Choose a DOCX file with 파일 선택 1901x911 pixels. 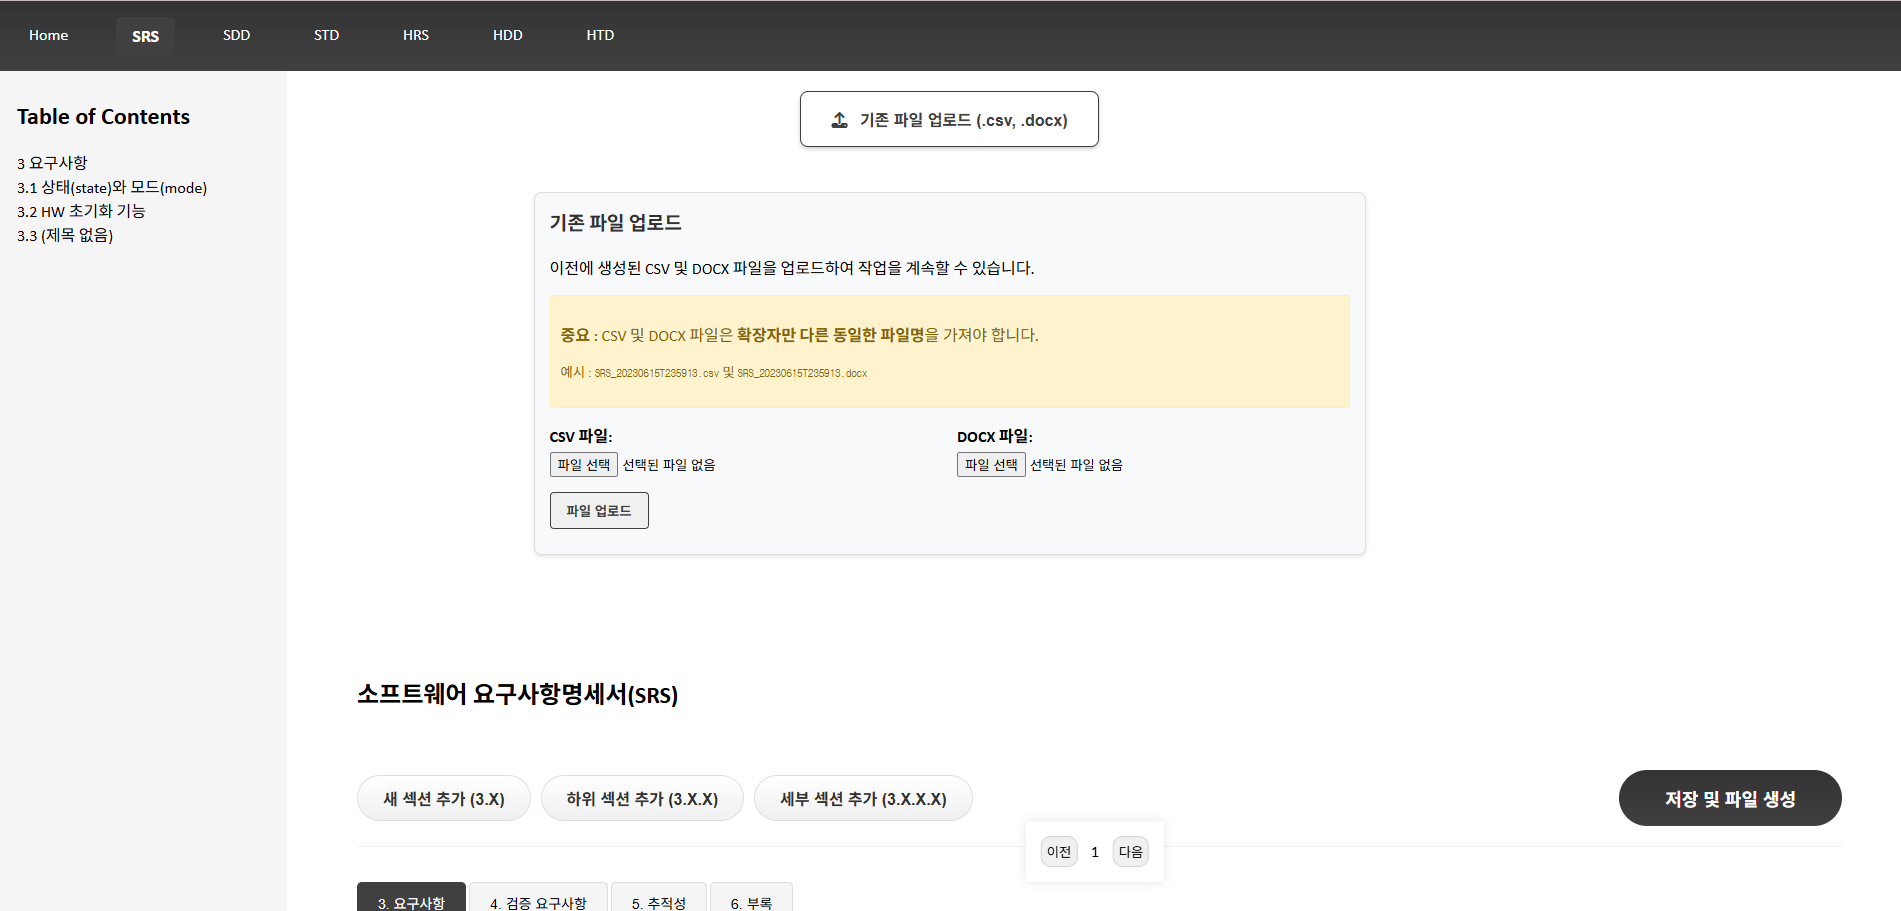(x=990, y=464)
